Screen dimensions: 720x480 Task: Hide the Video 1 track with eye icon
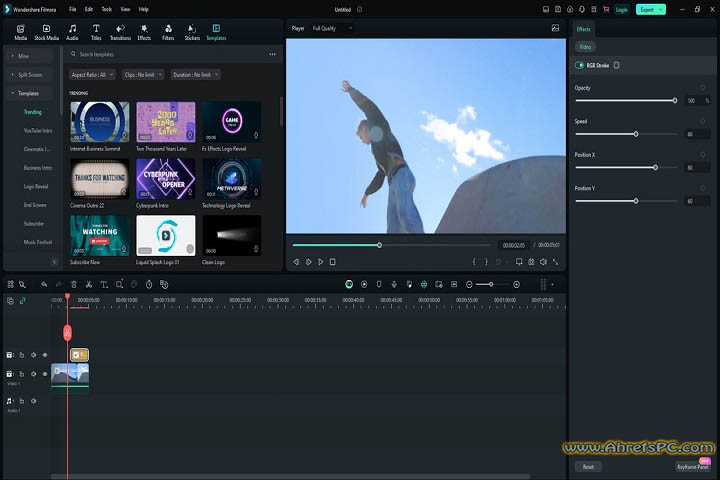tap(45, 374)
